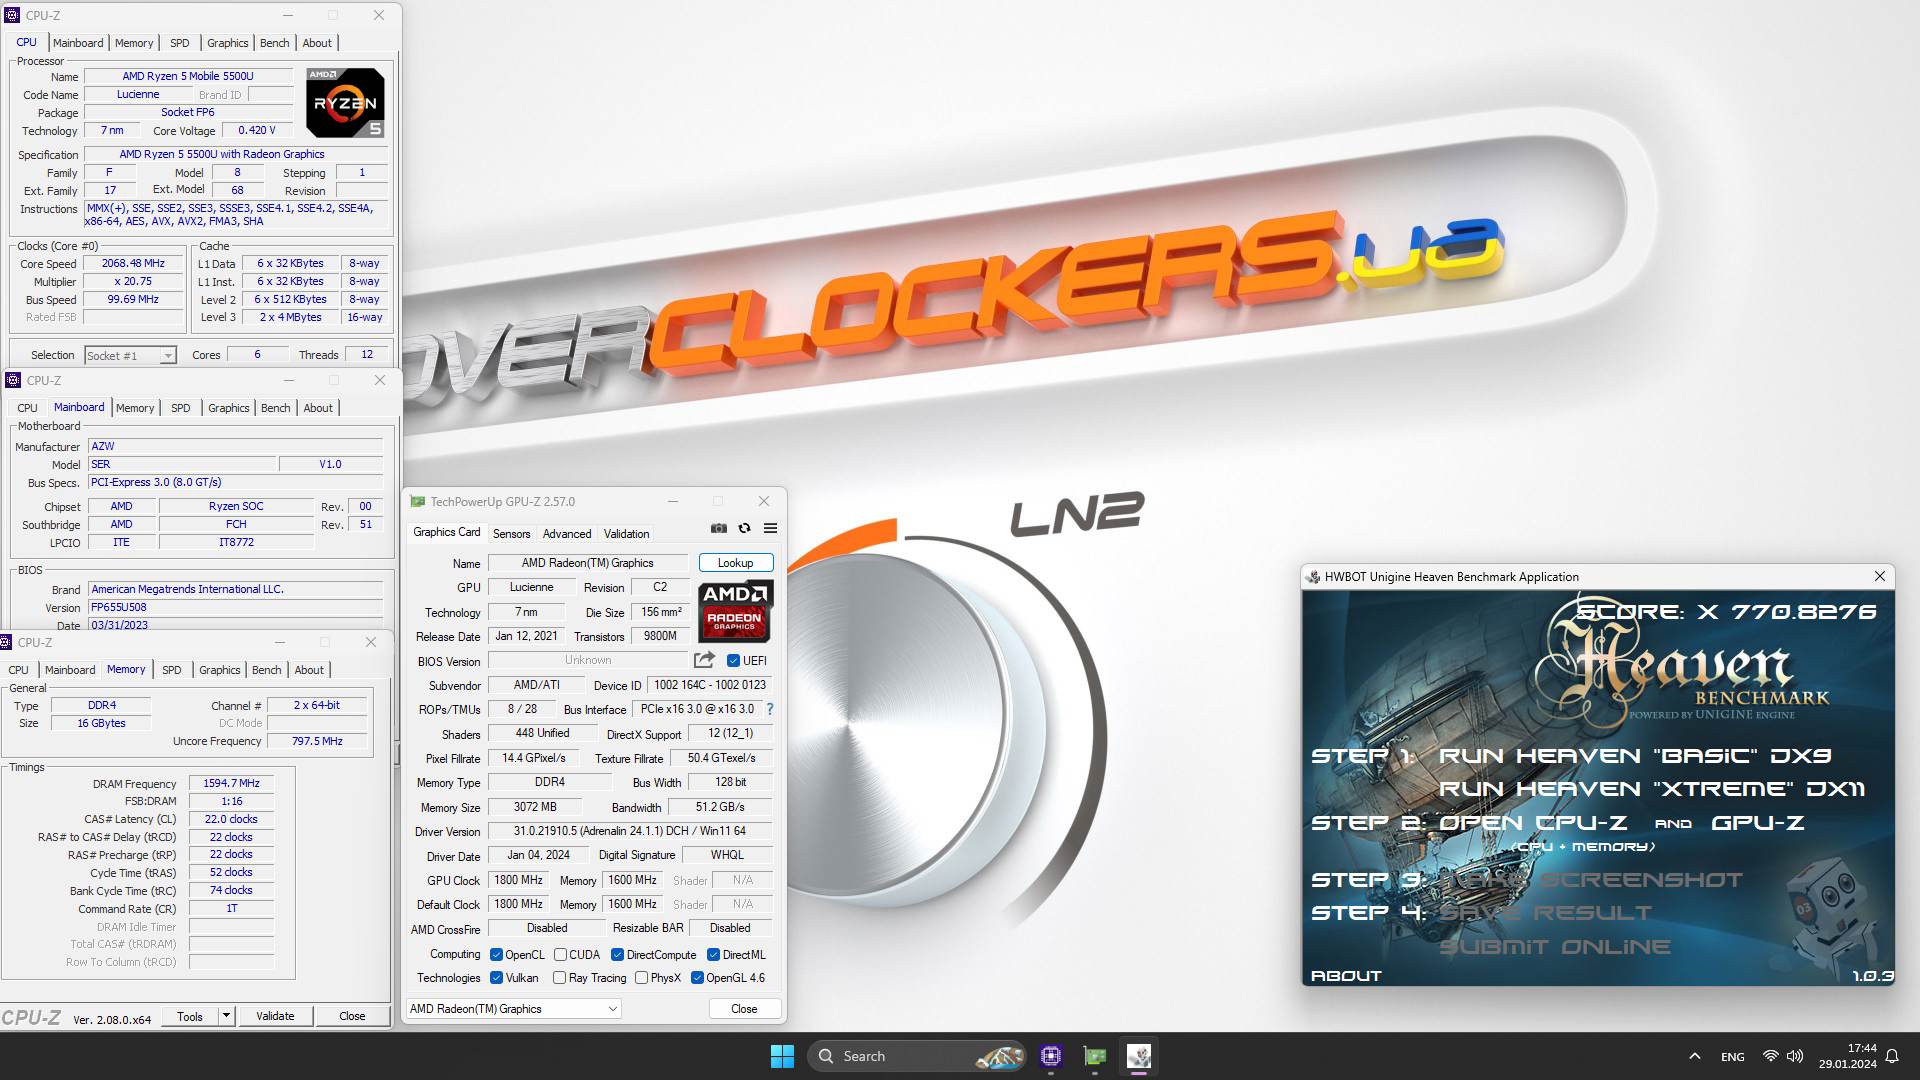Toggle PhysX checkbox
This screenshot has height=1080, width=1920.
click(x=641, y=978)
